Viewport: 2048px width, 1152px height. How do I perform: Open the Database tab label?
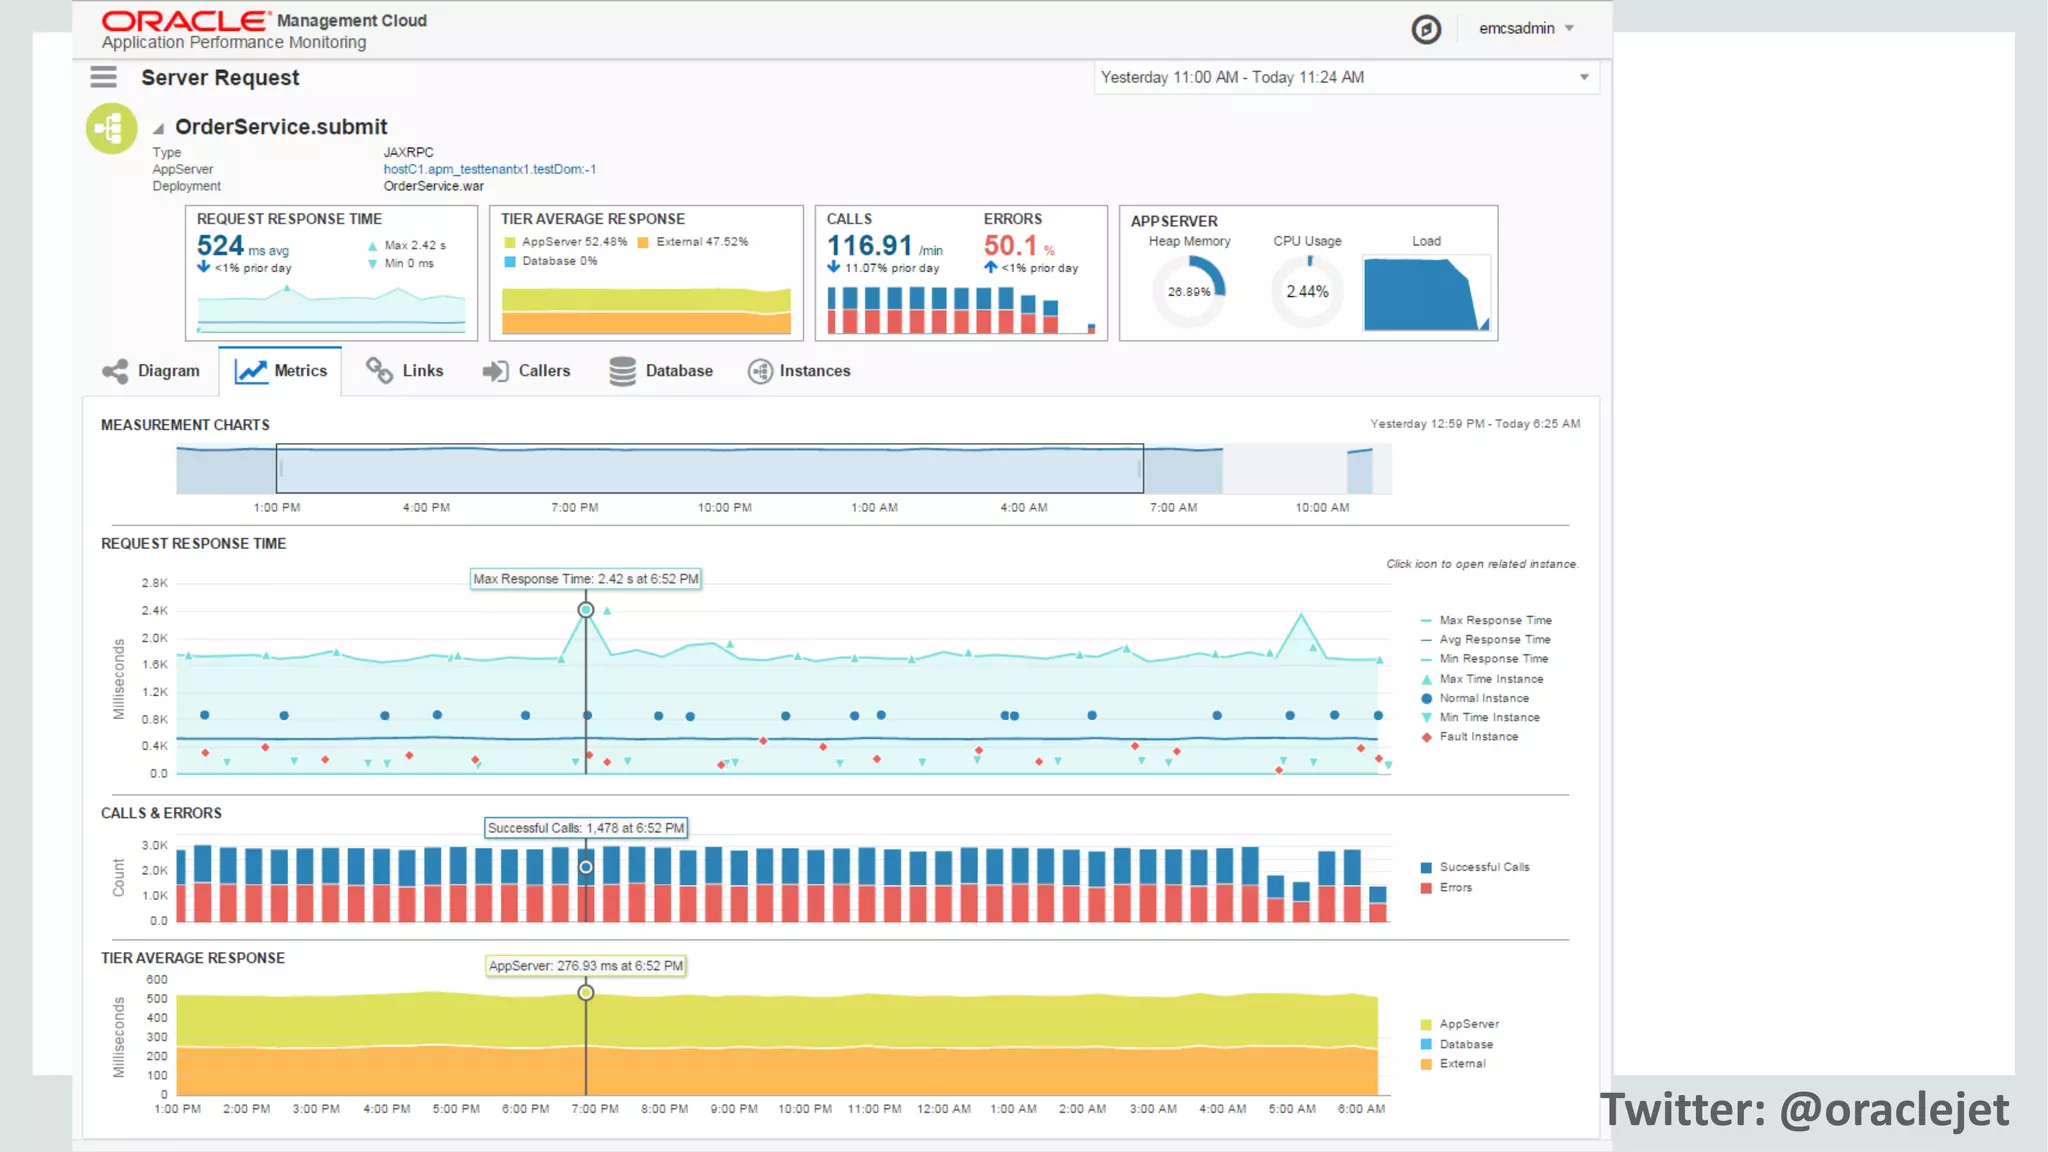pyautogui.click(x=679, y=371)
